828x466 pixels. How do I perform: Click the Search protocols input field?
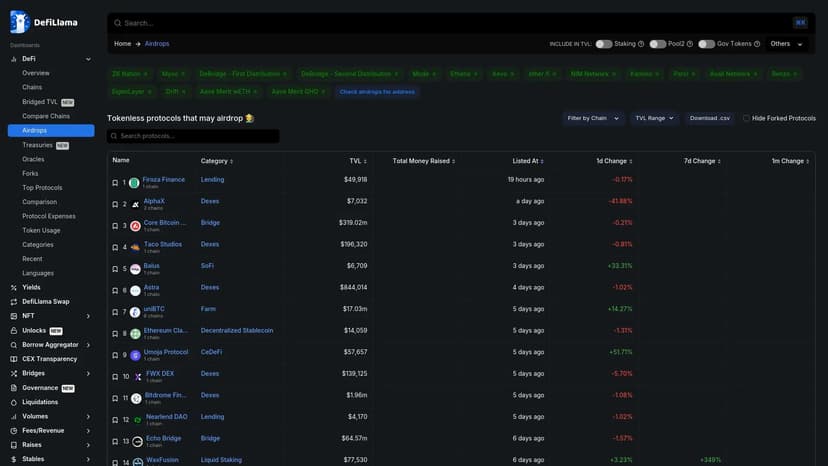[193, 136]
